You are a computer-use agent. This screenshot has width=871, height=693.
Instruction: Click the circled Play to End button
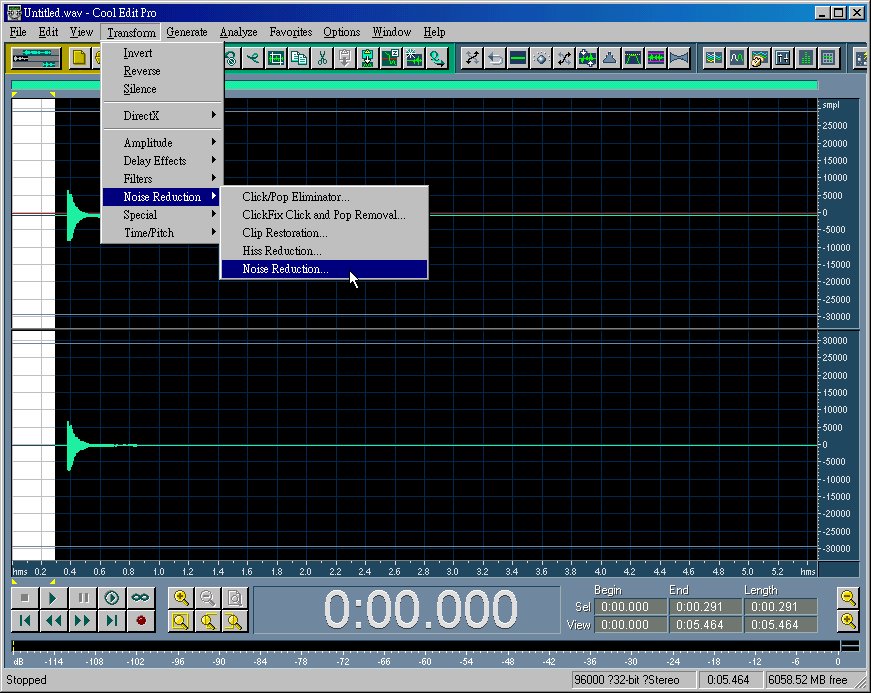point(112,597)
